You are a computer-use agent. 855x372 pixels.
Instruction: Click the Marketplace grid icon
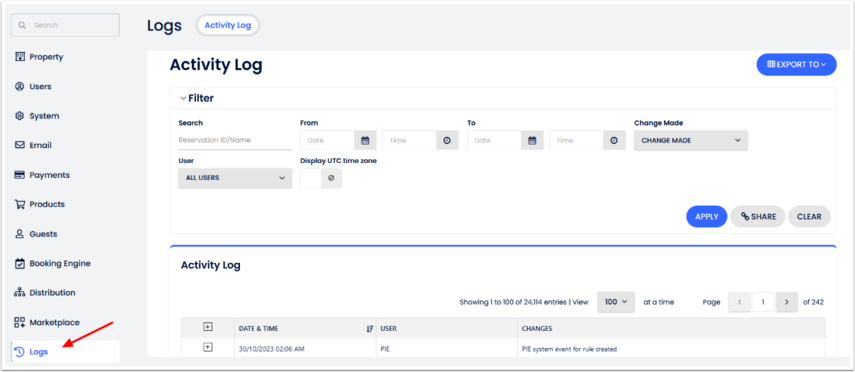[20, 322]
